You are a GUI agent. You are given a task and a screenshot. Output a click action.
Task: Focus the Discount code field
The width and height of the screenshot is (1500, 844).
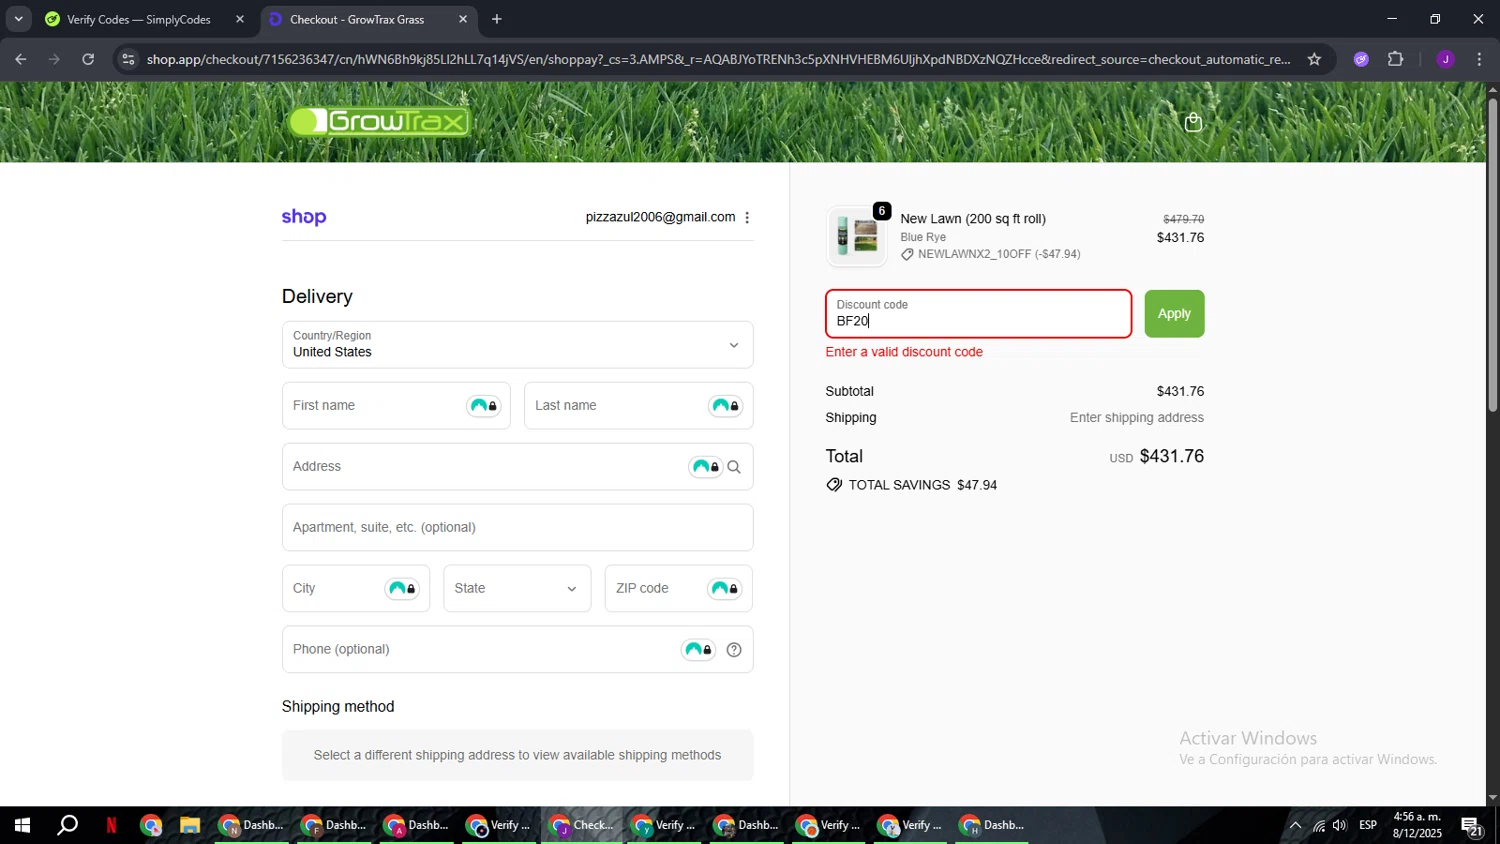tap(978, 314)
